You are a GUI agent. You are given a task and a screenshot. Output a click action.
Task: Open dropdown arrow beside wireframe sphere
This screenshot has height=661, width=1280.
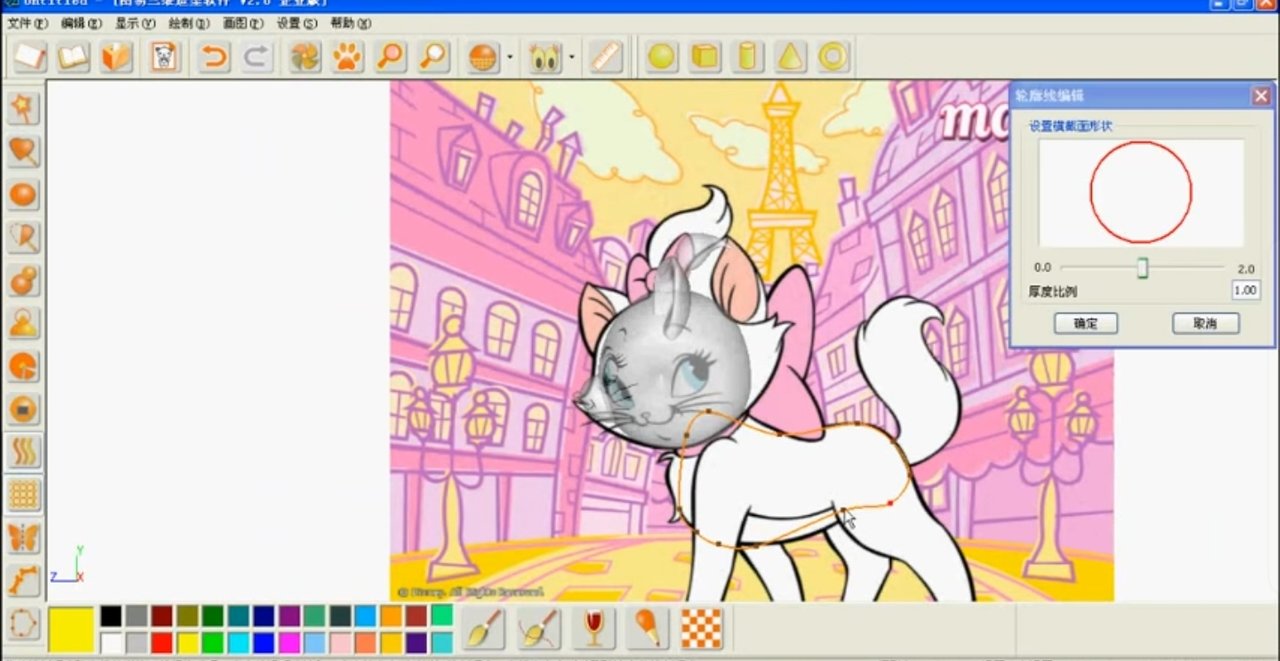tap(509, 57)
